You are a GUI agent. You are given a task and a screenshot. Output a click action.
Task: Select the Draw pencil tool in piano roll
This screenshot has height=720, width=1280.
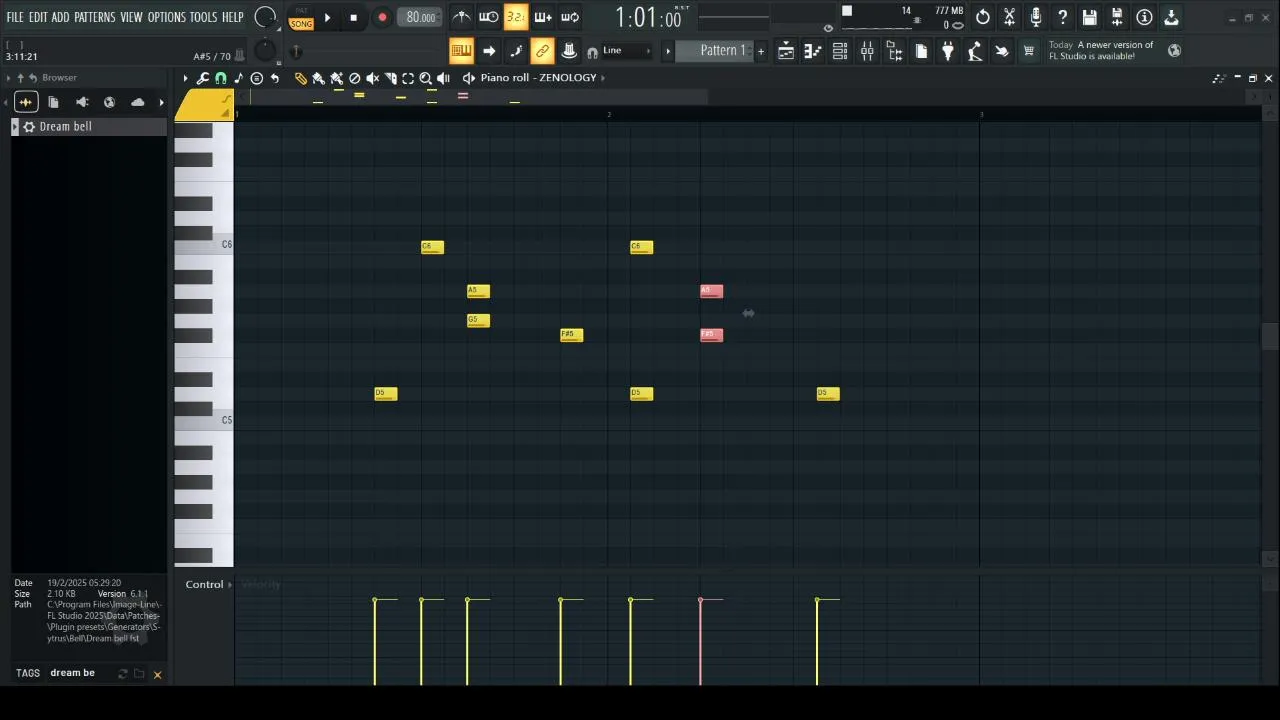pyautogui.click(x=301, y=78)
